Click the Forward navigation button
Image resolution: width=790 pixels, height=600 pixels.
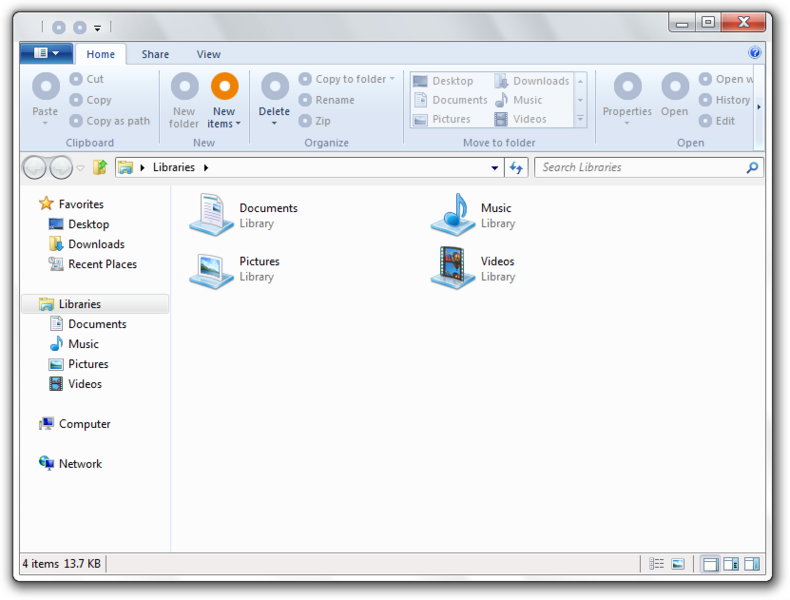(x=61, y=167)
